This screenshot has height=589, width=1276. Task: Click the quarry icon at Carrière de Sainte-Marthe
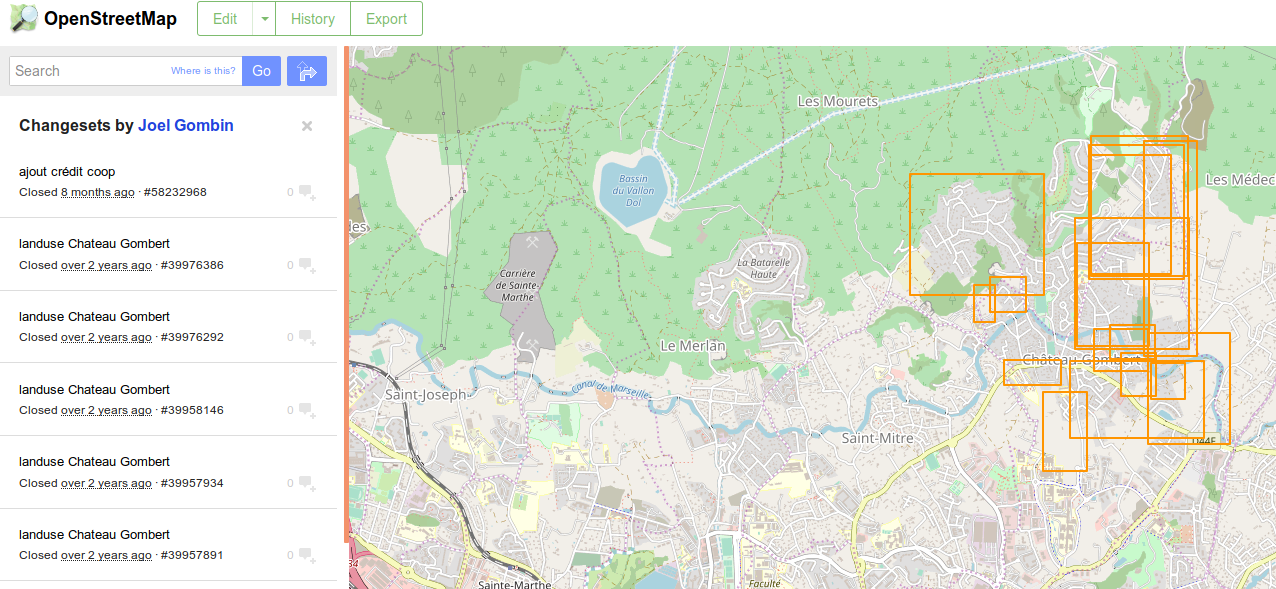click(532, 243)
